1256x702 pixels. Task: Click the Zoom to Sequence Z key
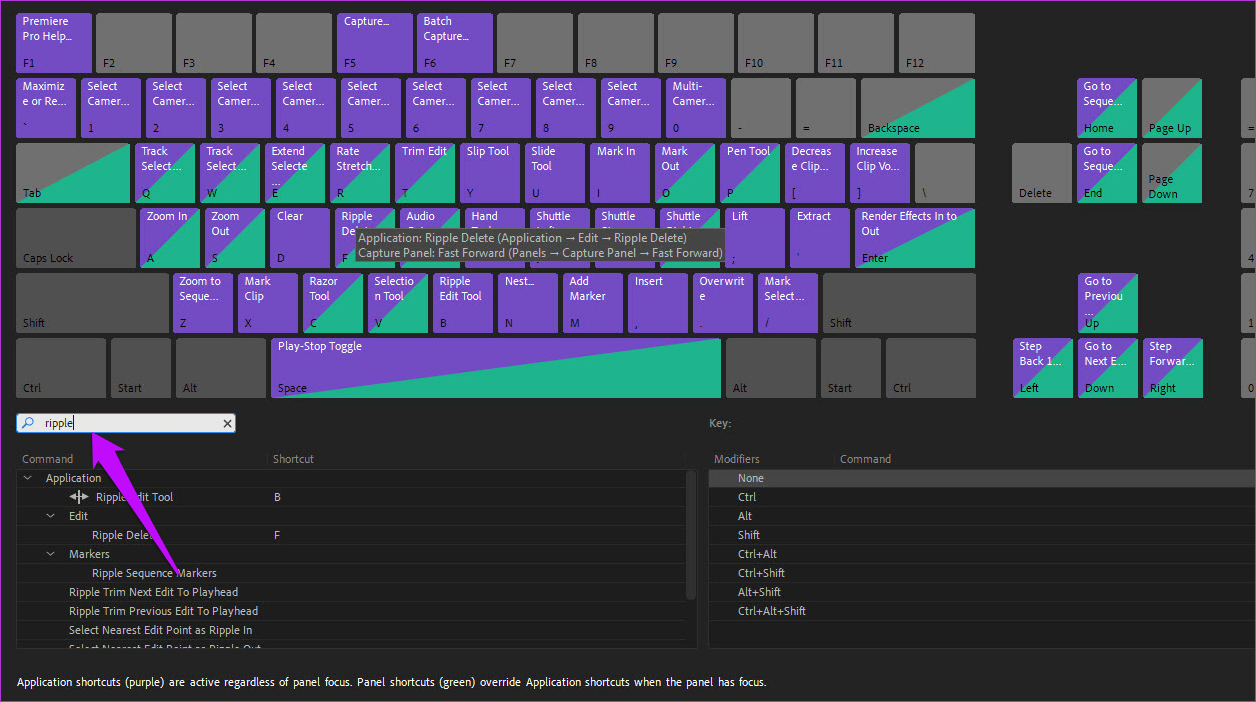(203, 303)
